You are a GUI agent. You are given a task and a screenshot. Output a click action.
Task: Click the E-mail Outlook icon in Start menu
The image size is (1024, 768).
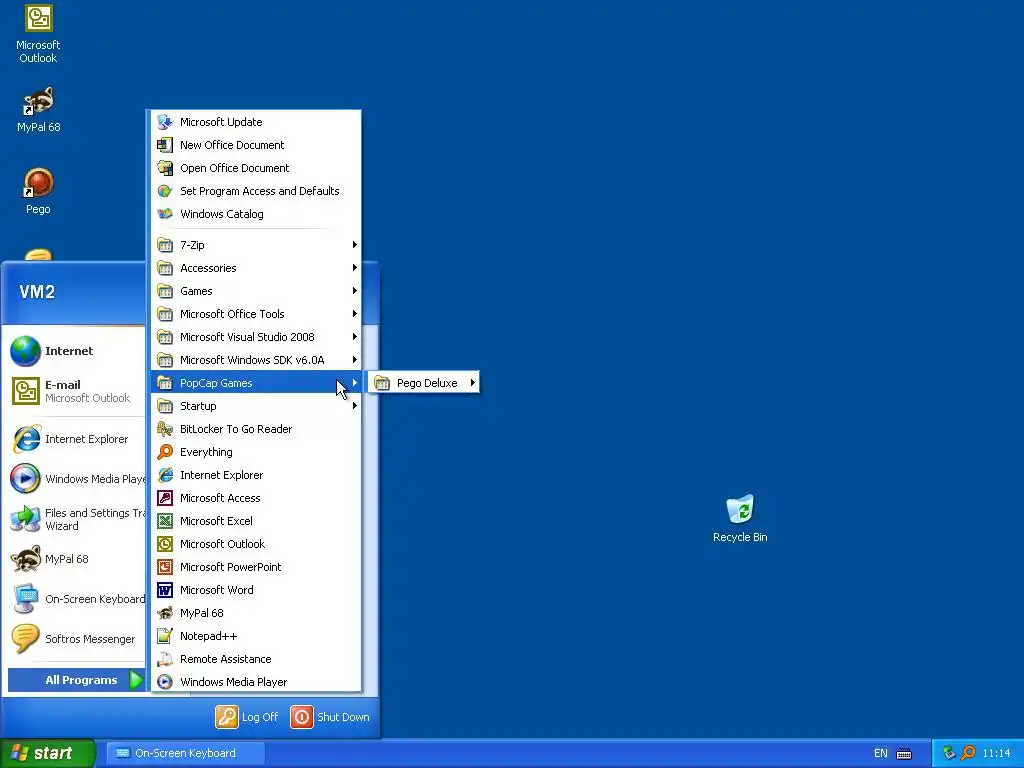[25, 391]
